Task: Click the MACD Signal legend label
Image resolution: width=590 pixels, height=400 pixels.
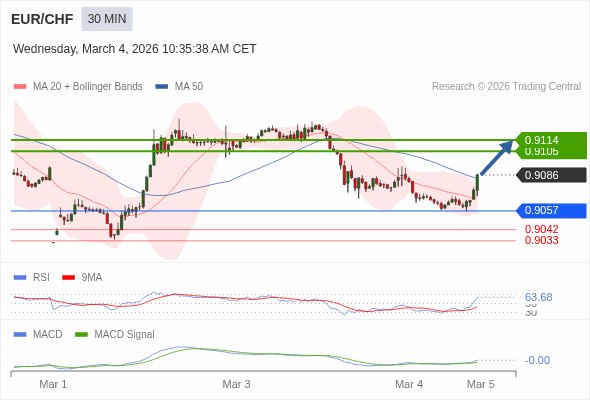Action: pos(125,334)
